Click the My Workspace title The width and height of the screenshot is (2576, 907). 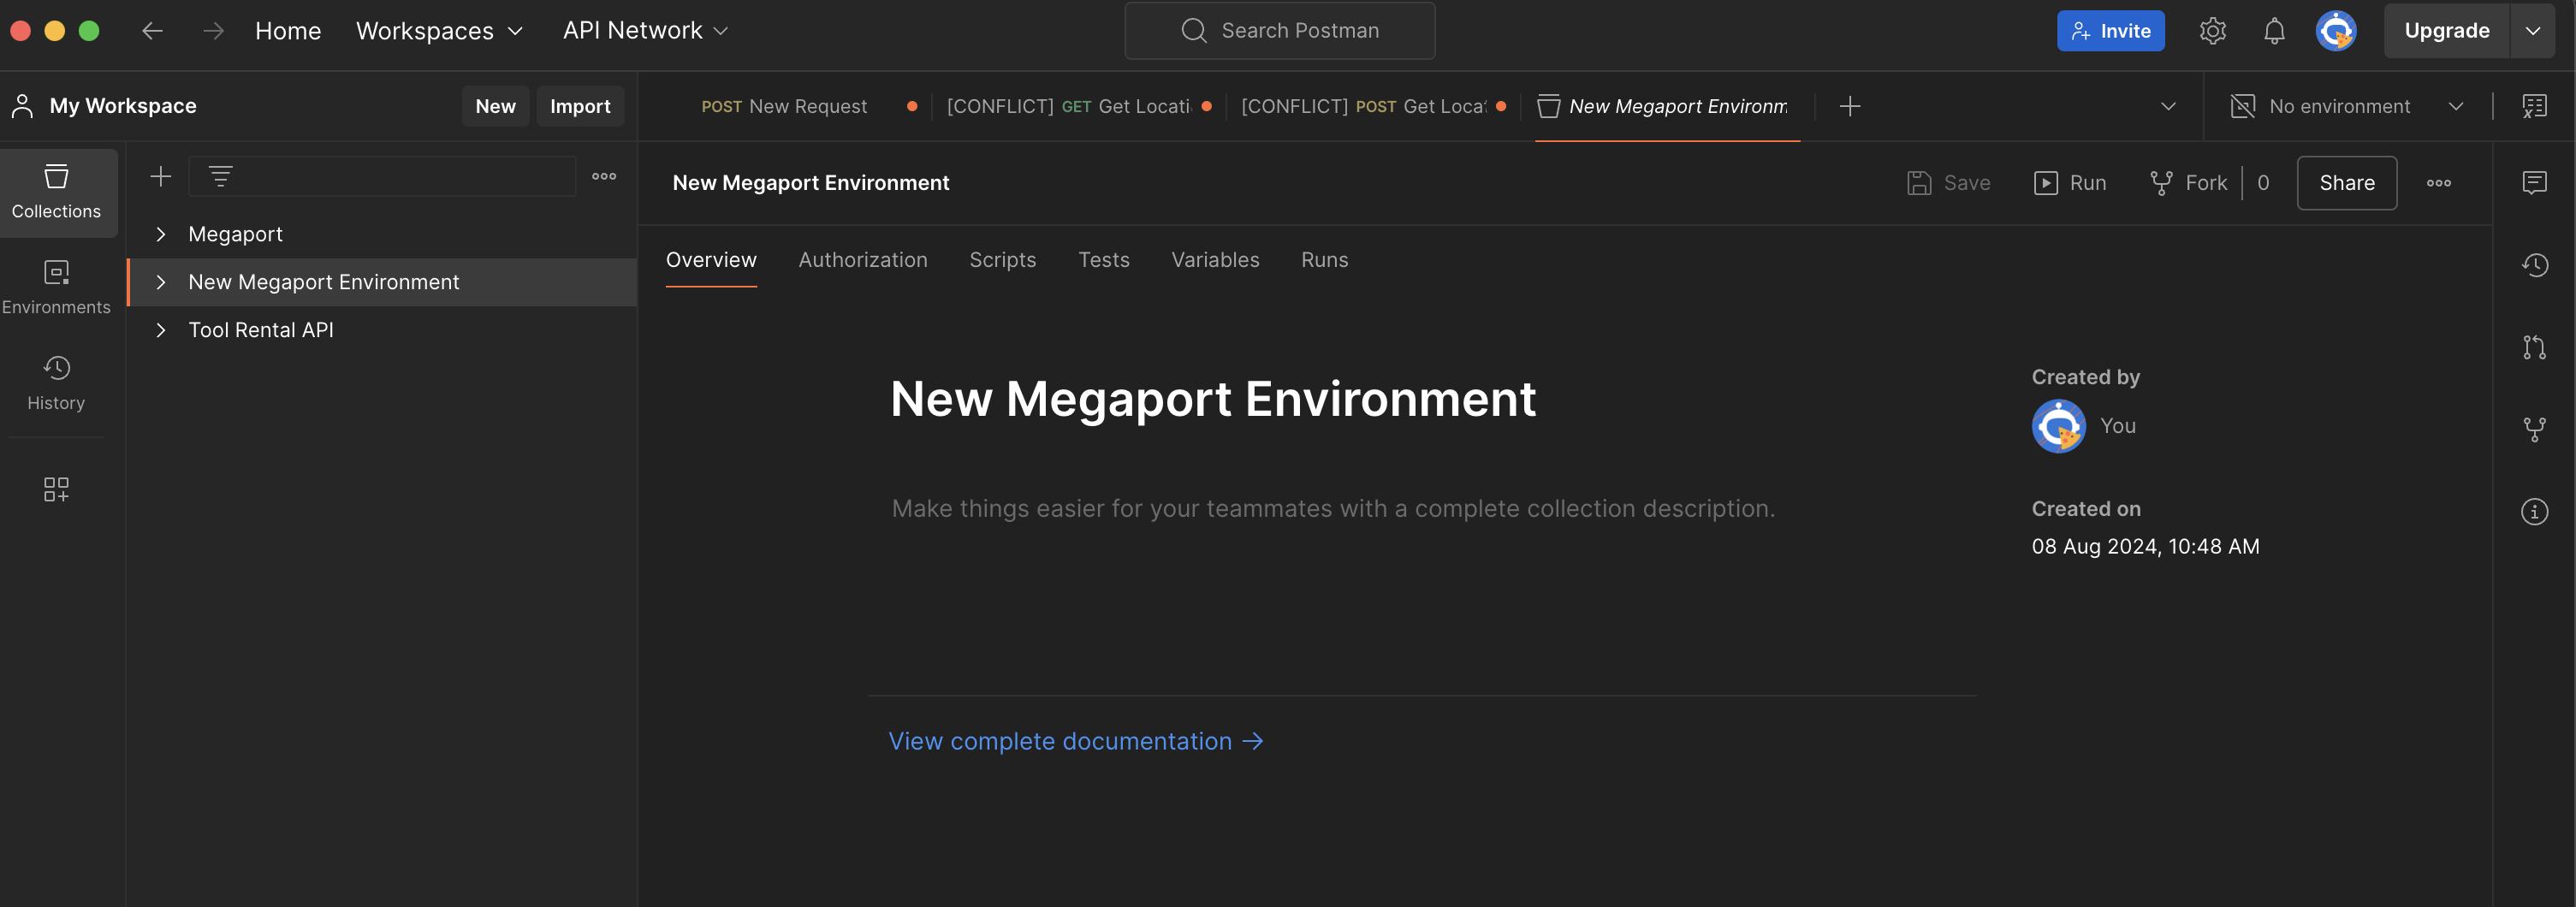pos(123,106)
